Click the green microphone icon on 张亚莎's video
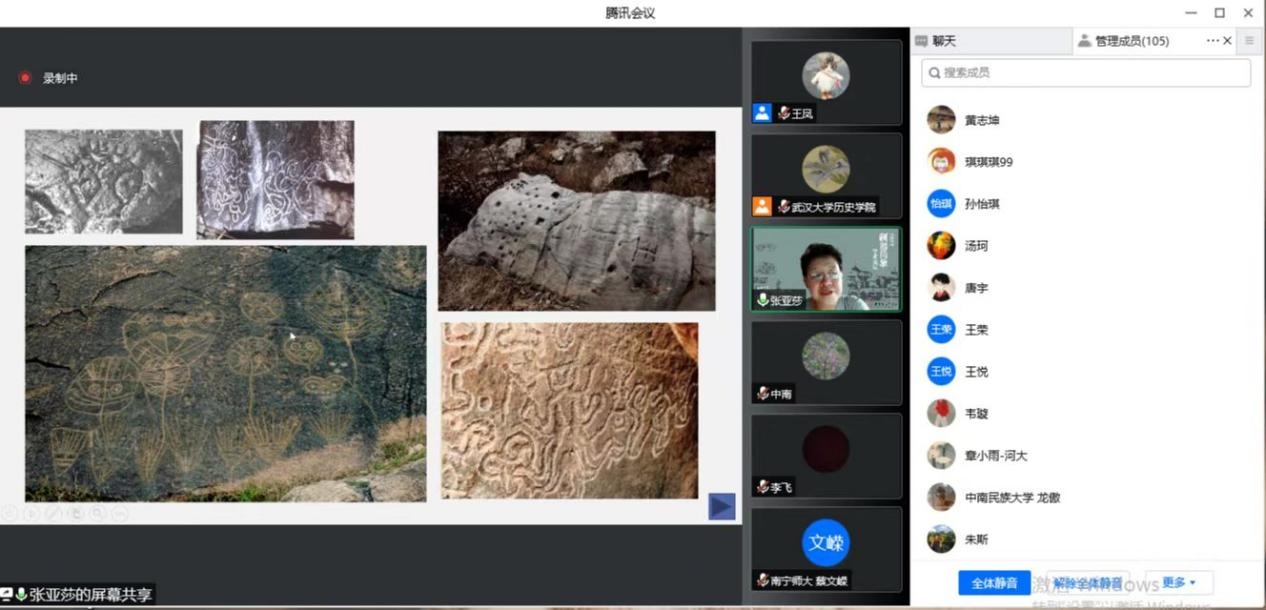The image size is (1266, 610). 762,300
